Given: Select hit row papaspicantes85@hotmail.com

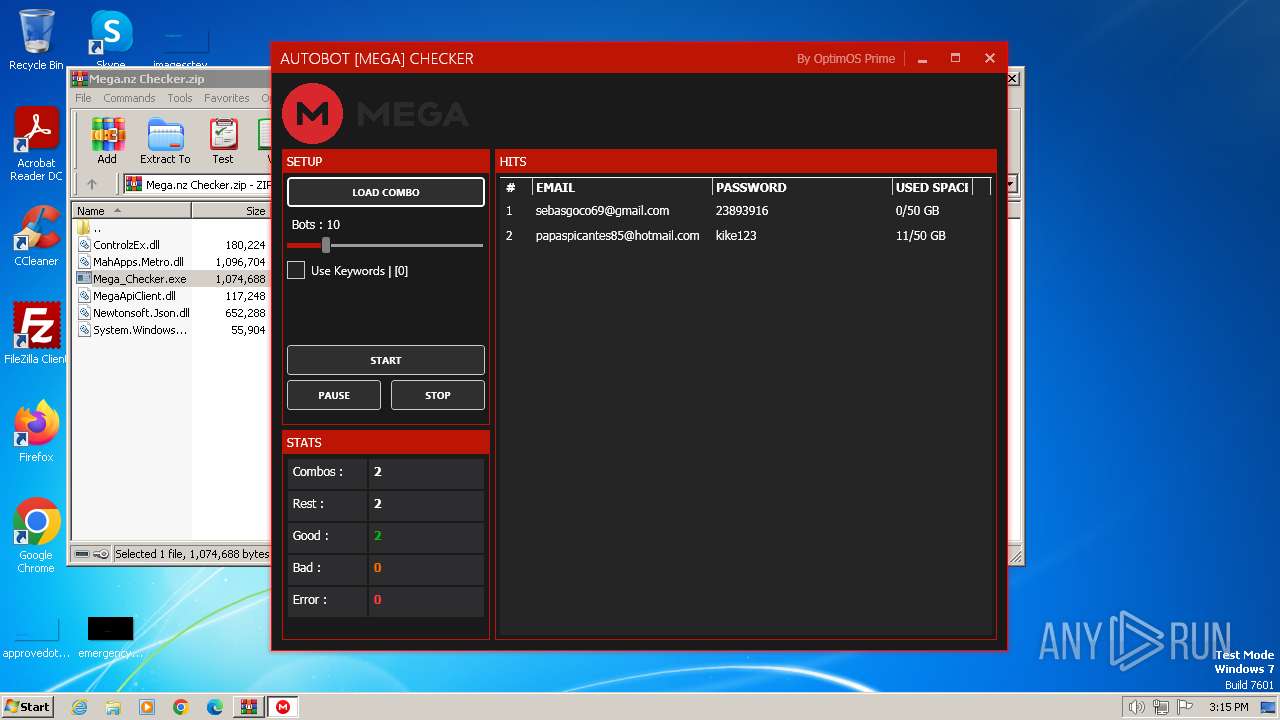Looking at the screenshot, I should [745, 236].
